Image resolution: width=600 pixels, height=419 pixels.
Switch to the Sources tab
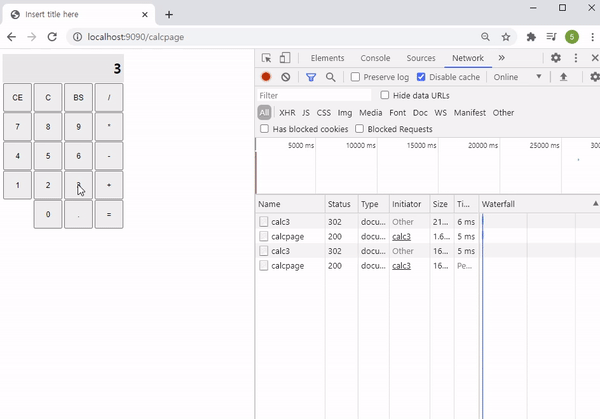(421, 58)
